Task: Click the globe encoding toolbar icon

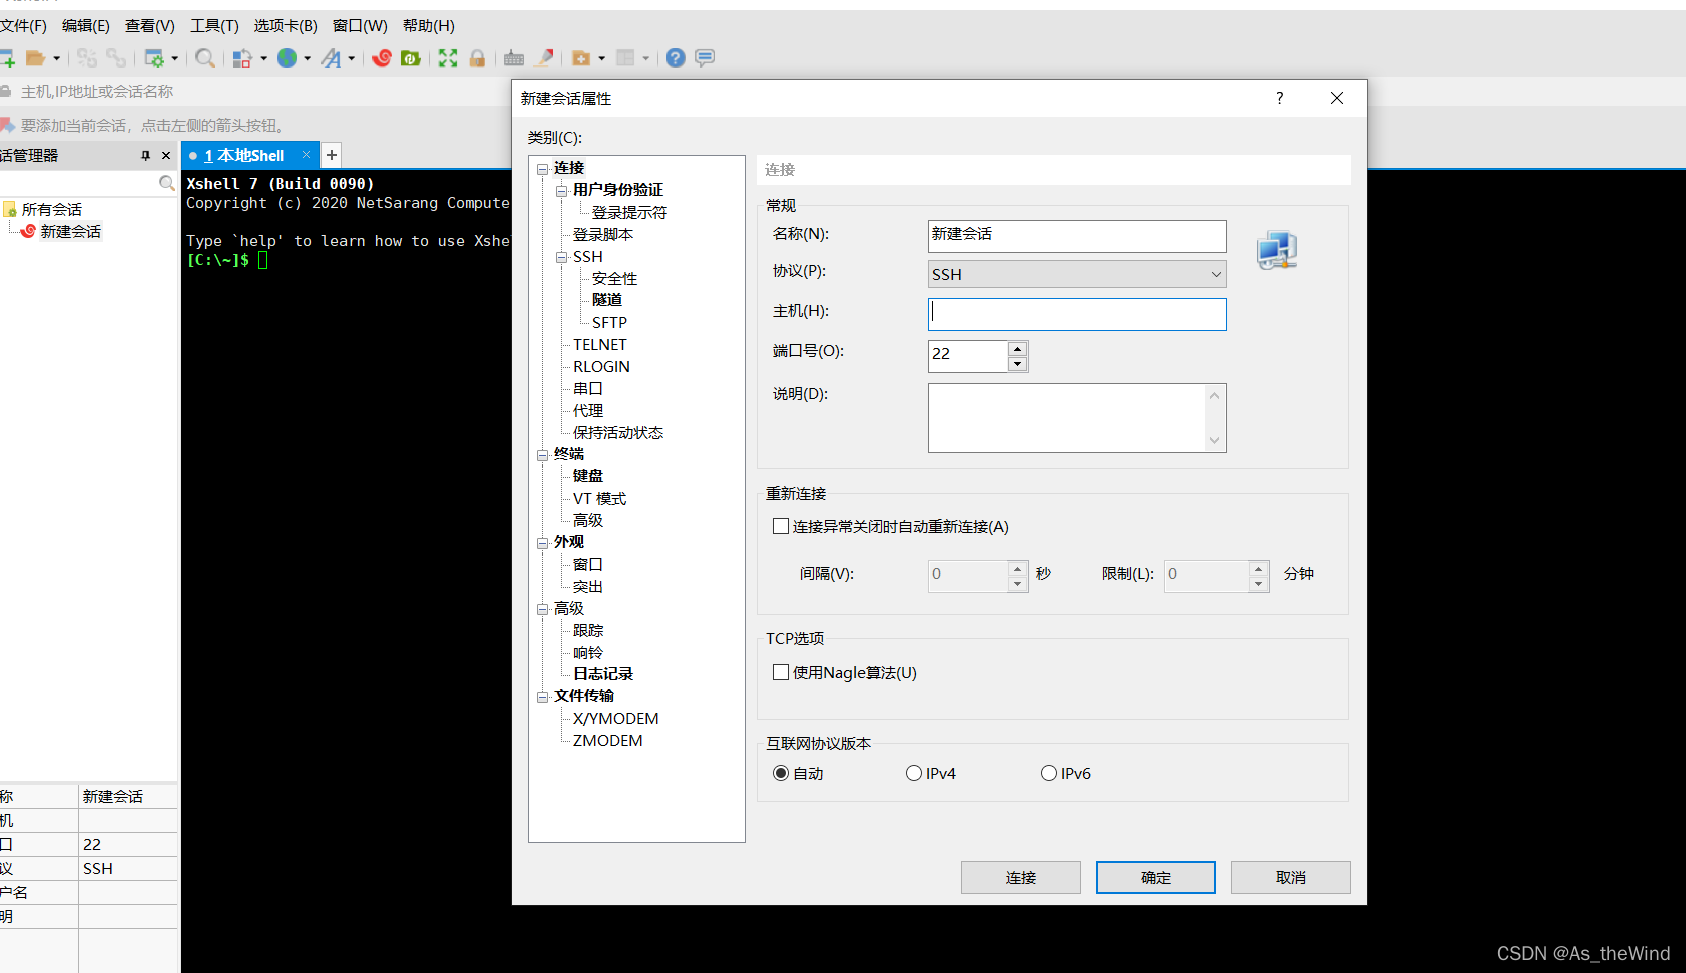Action: [287, 58]
